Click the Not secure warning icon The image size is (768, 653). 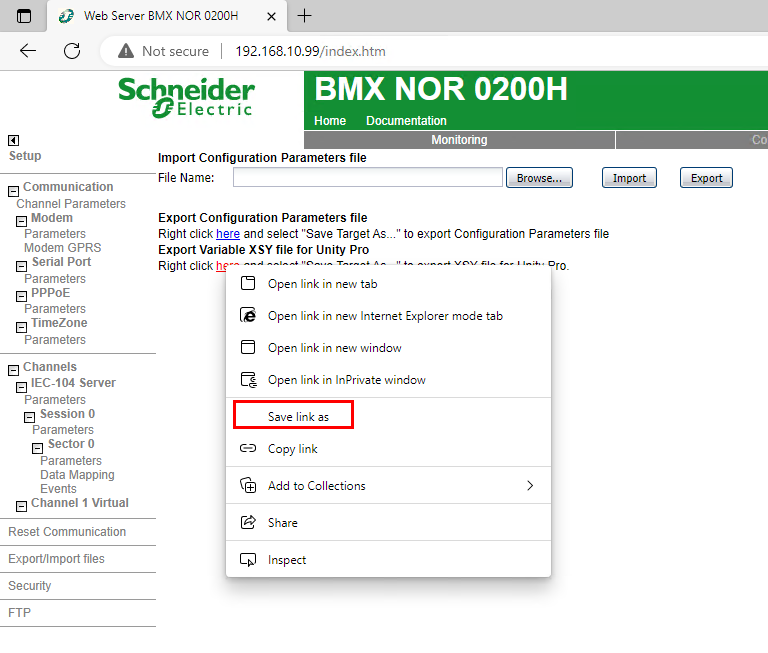[126, 50]
